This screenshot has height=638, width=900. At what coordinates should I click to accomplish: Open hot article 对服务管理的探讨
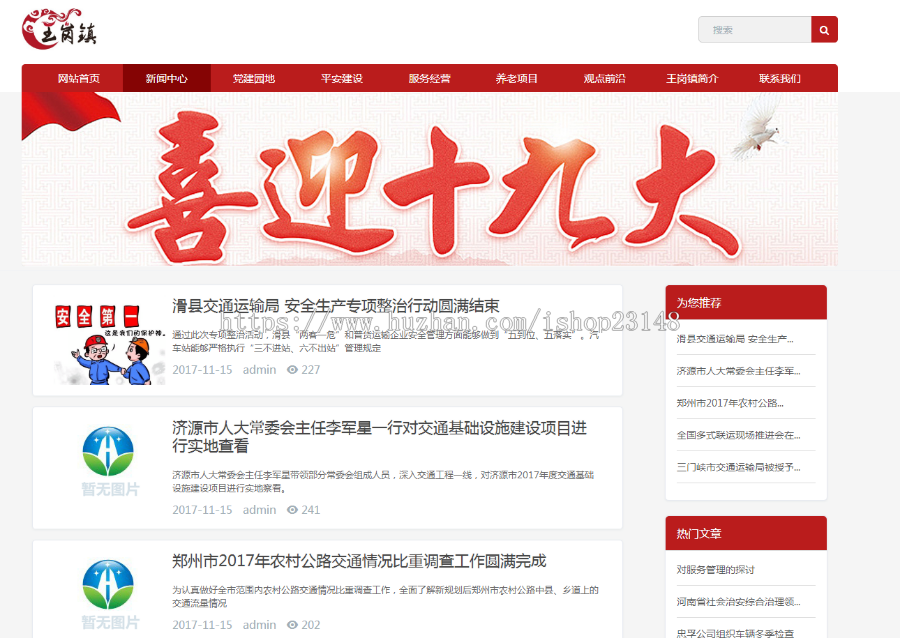coord(715,570)
